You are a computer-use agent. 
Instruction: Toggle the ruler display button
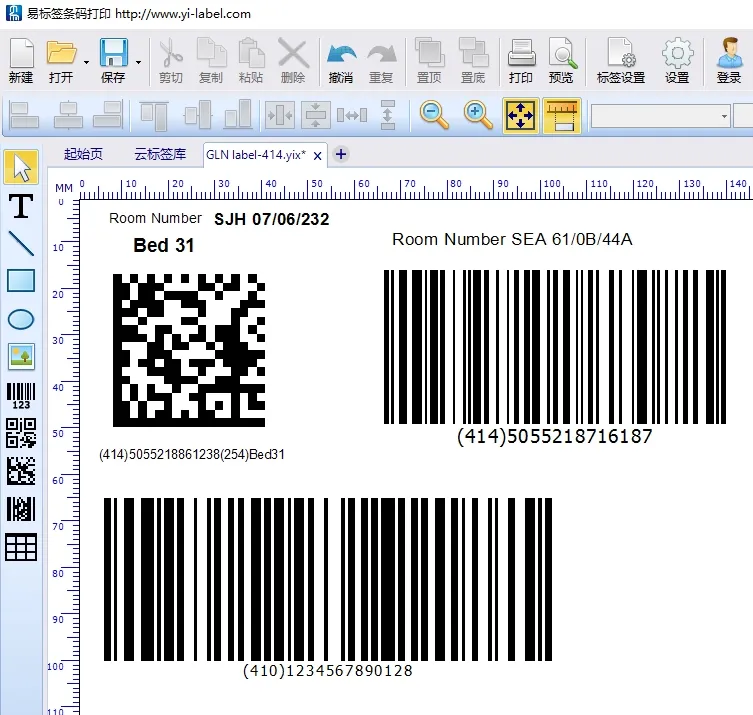tap(561, 116)
